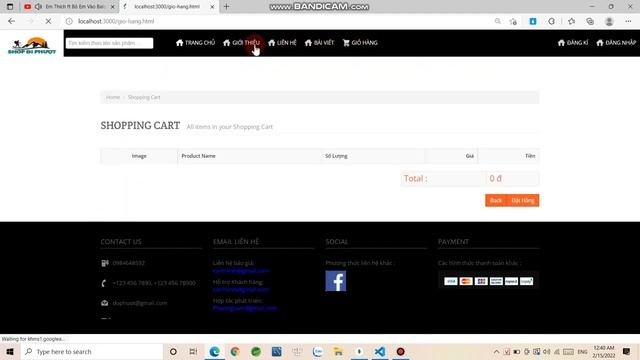This screenshot has height=360, width=640.
Task: Click the footer telephone handset icon
Action: point(104,283)
